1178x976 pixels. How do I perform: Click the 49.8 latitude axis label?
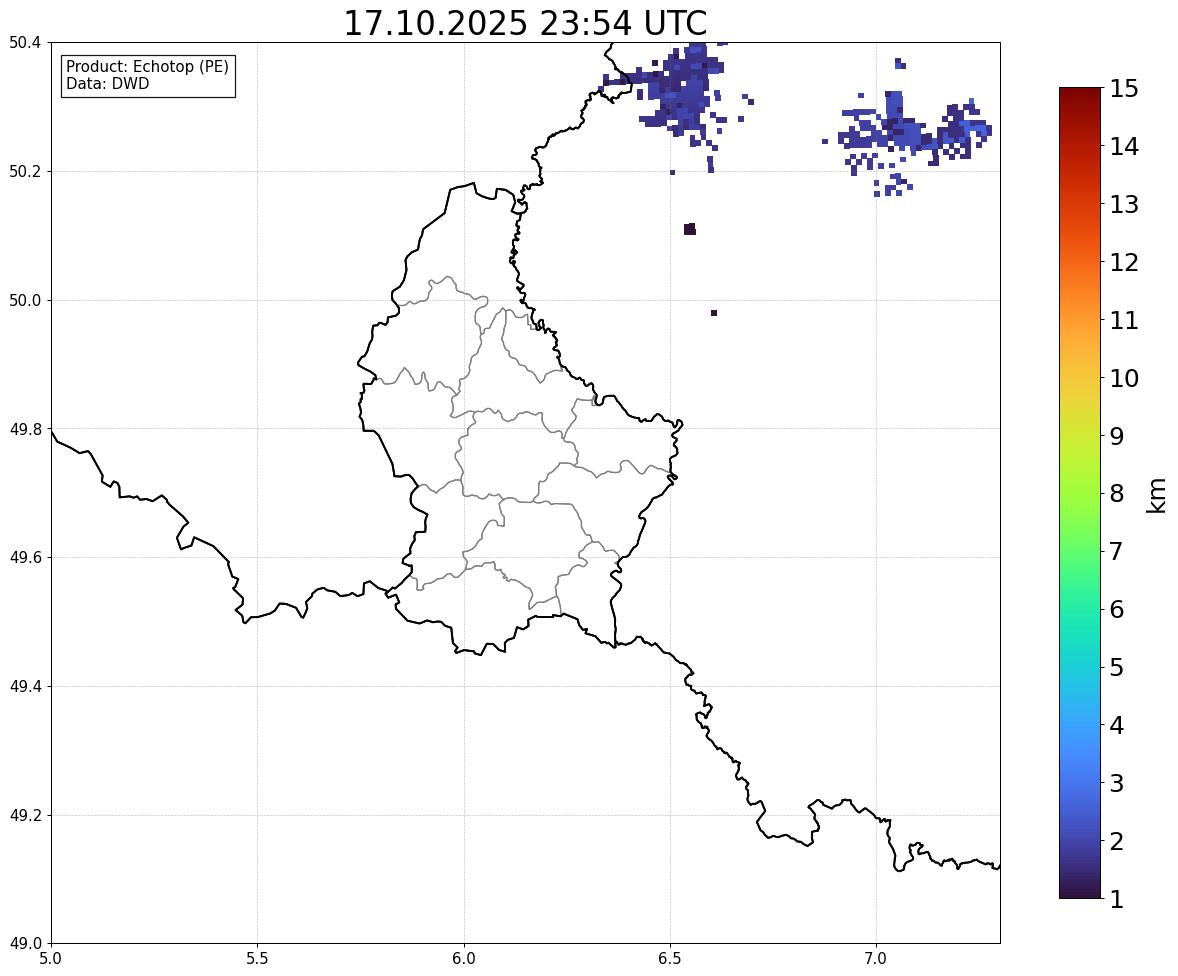coord(23,429)
